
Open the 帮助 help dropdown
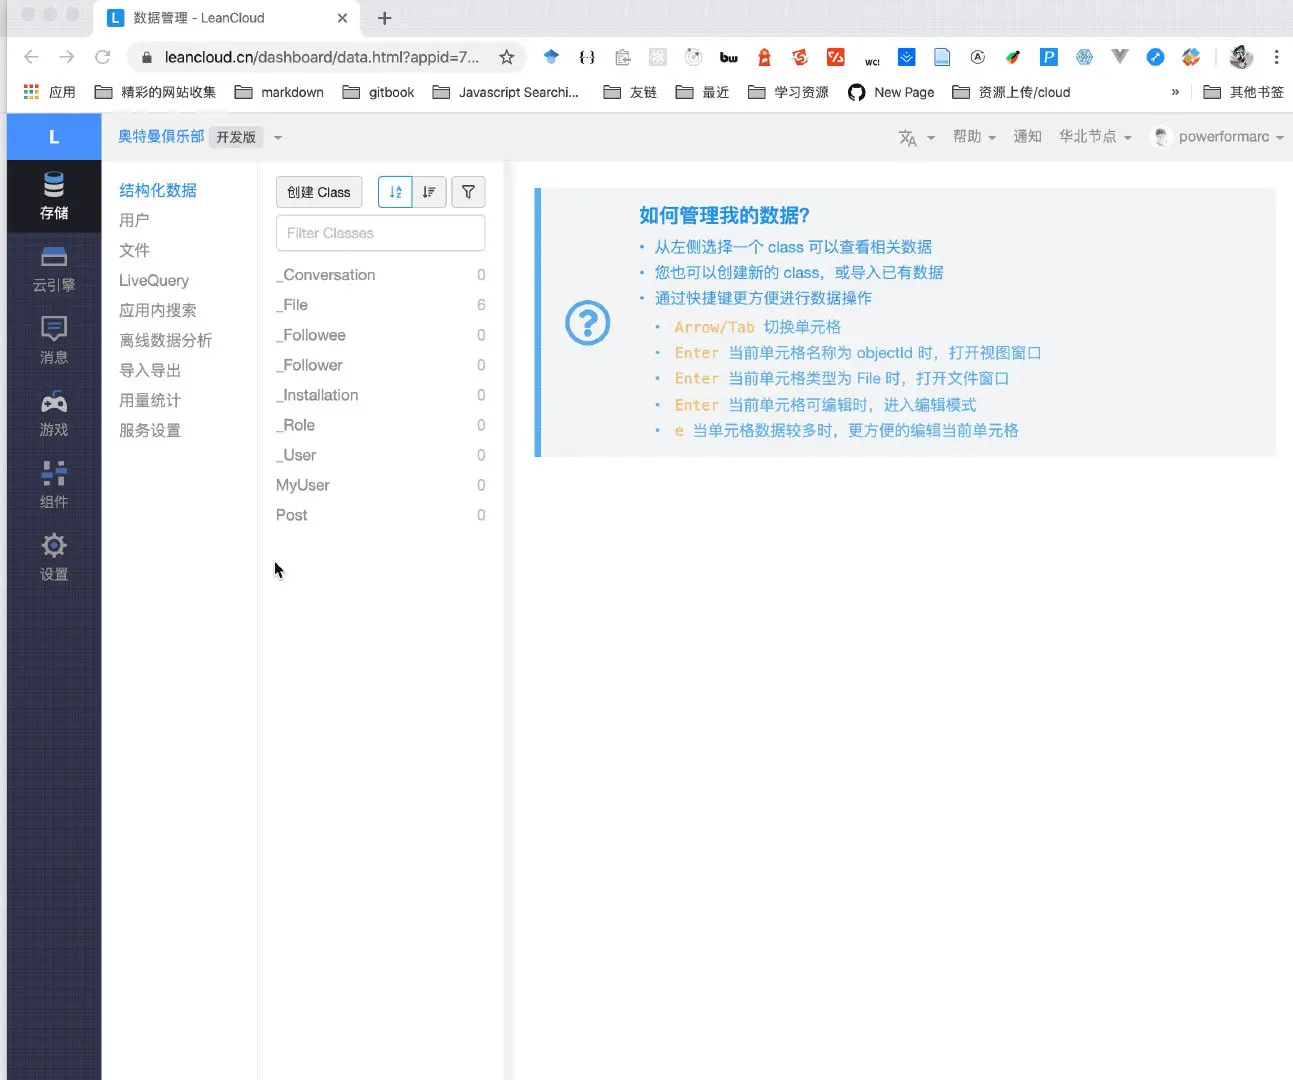click(x=974, y=137)
